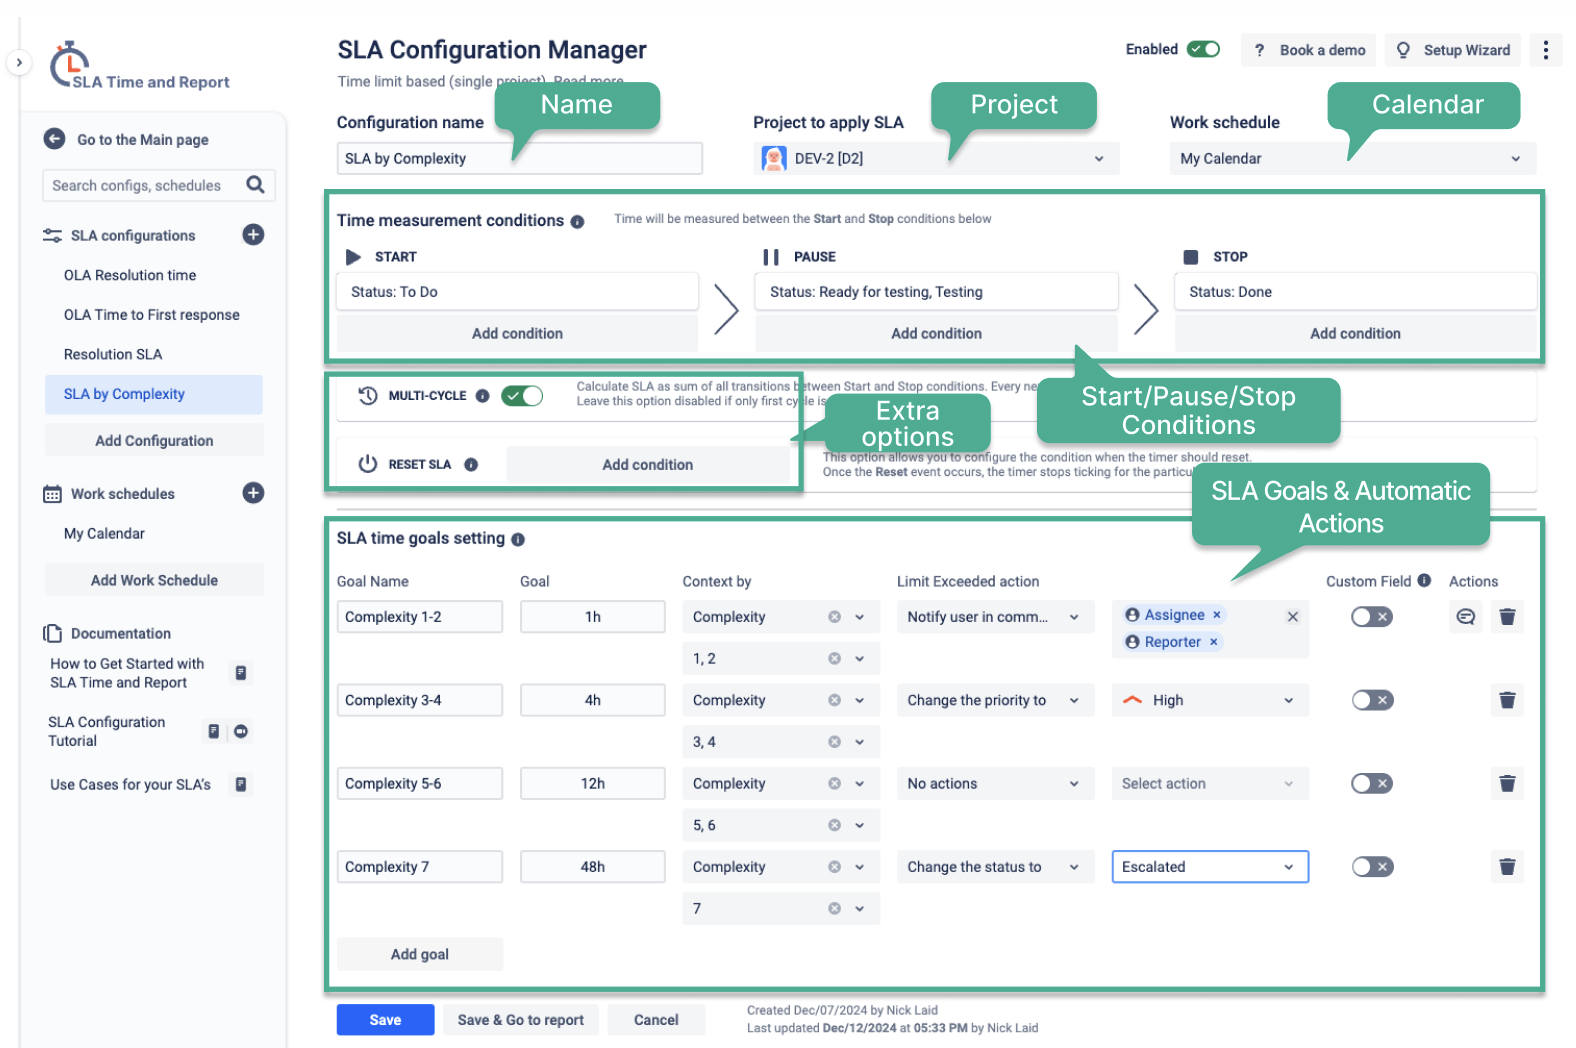Click the Configuration name input field

[x=520, y=158]
